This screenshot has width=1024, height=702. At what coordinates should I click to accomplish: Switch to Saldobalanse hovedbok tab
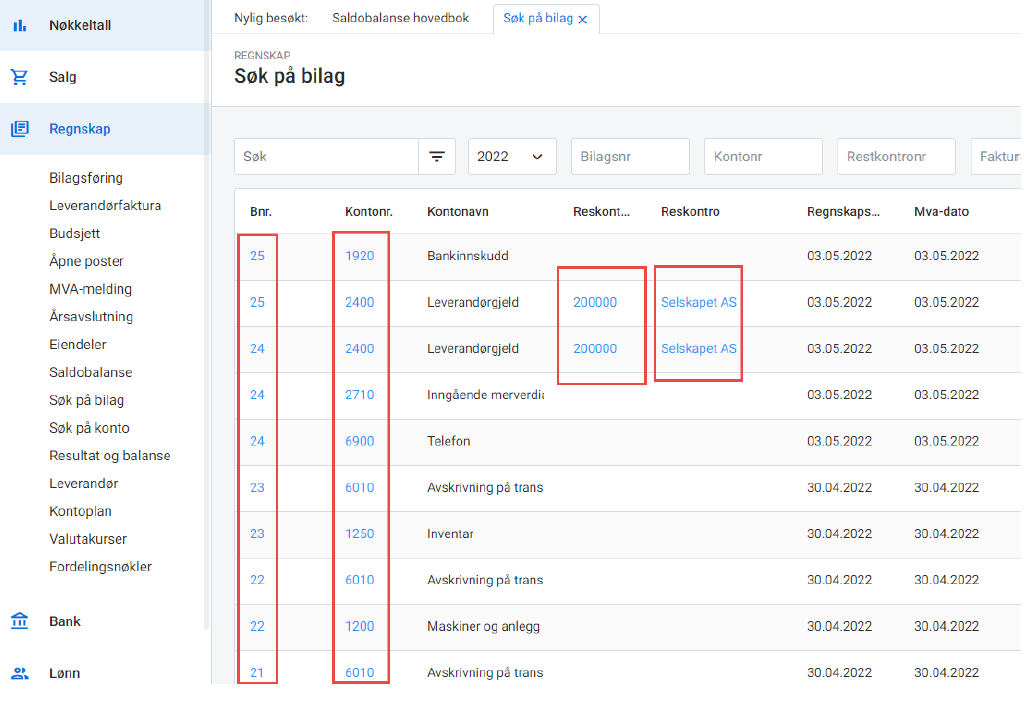400,18
